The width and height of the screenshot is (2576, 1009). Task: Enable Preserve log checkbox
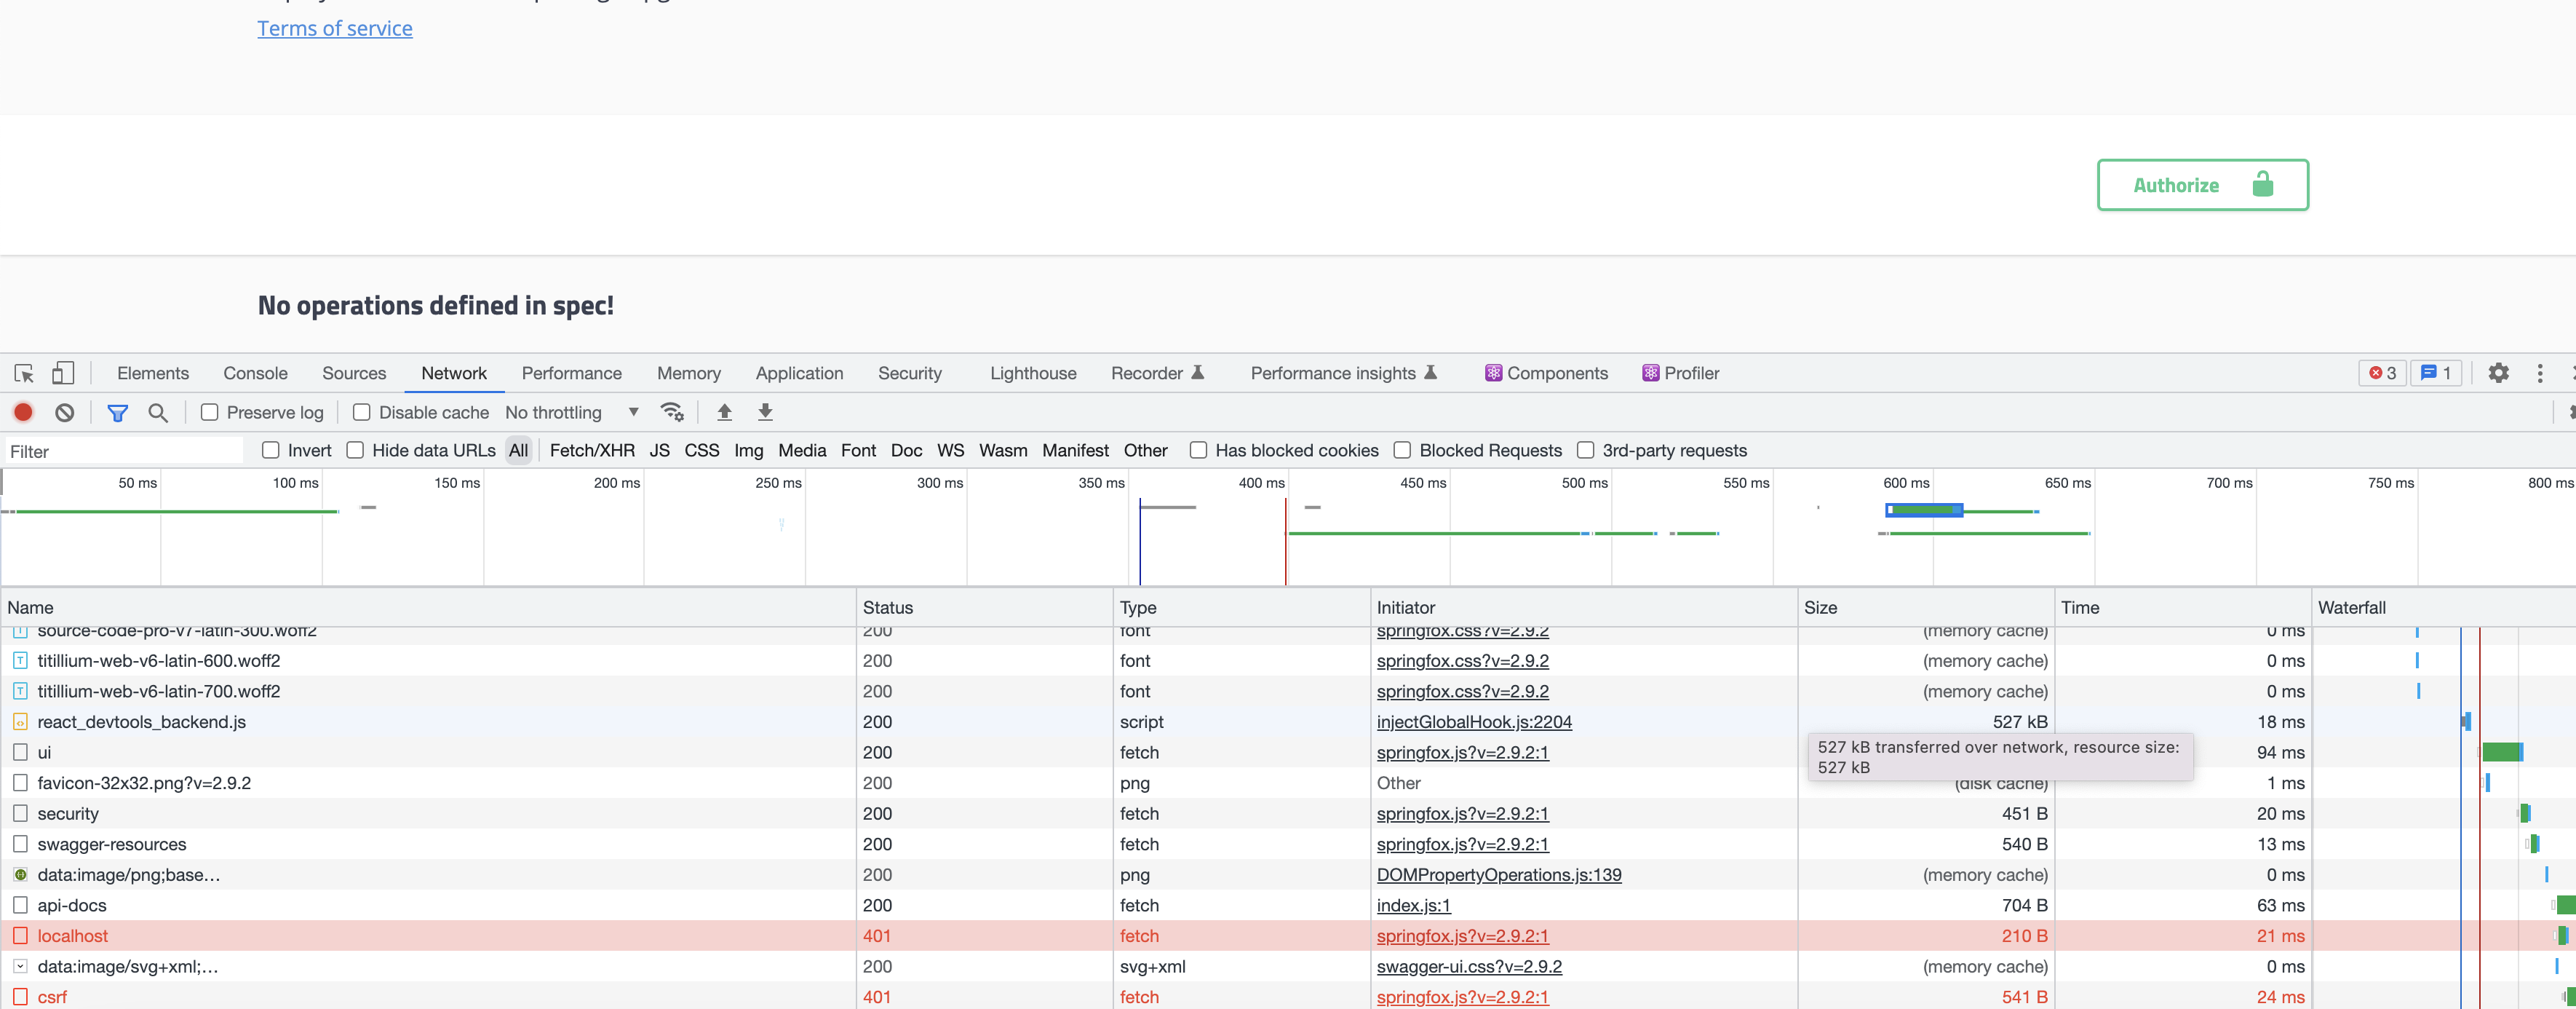[209, 412]
